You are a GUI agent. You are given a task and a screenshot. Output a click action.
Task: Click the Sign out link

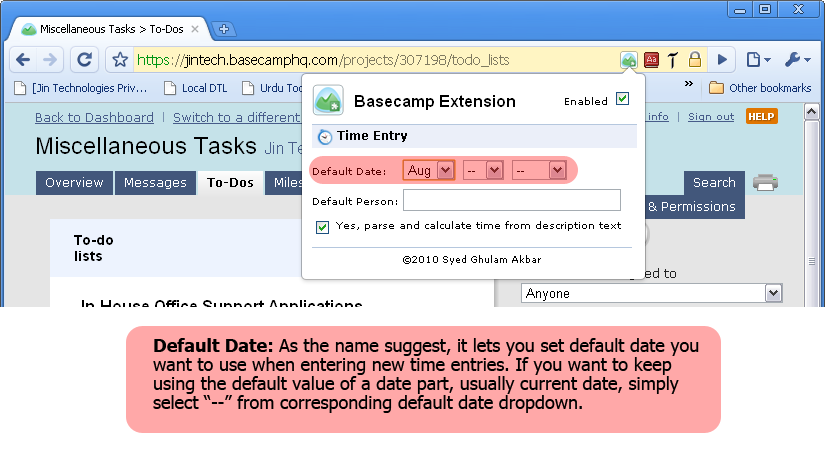[x=711, y=117]
